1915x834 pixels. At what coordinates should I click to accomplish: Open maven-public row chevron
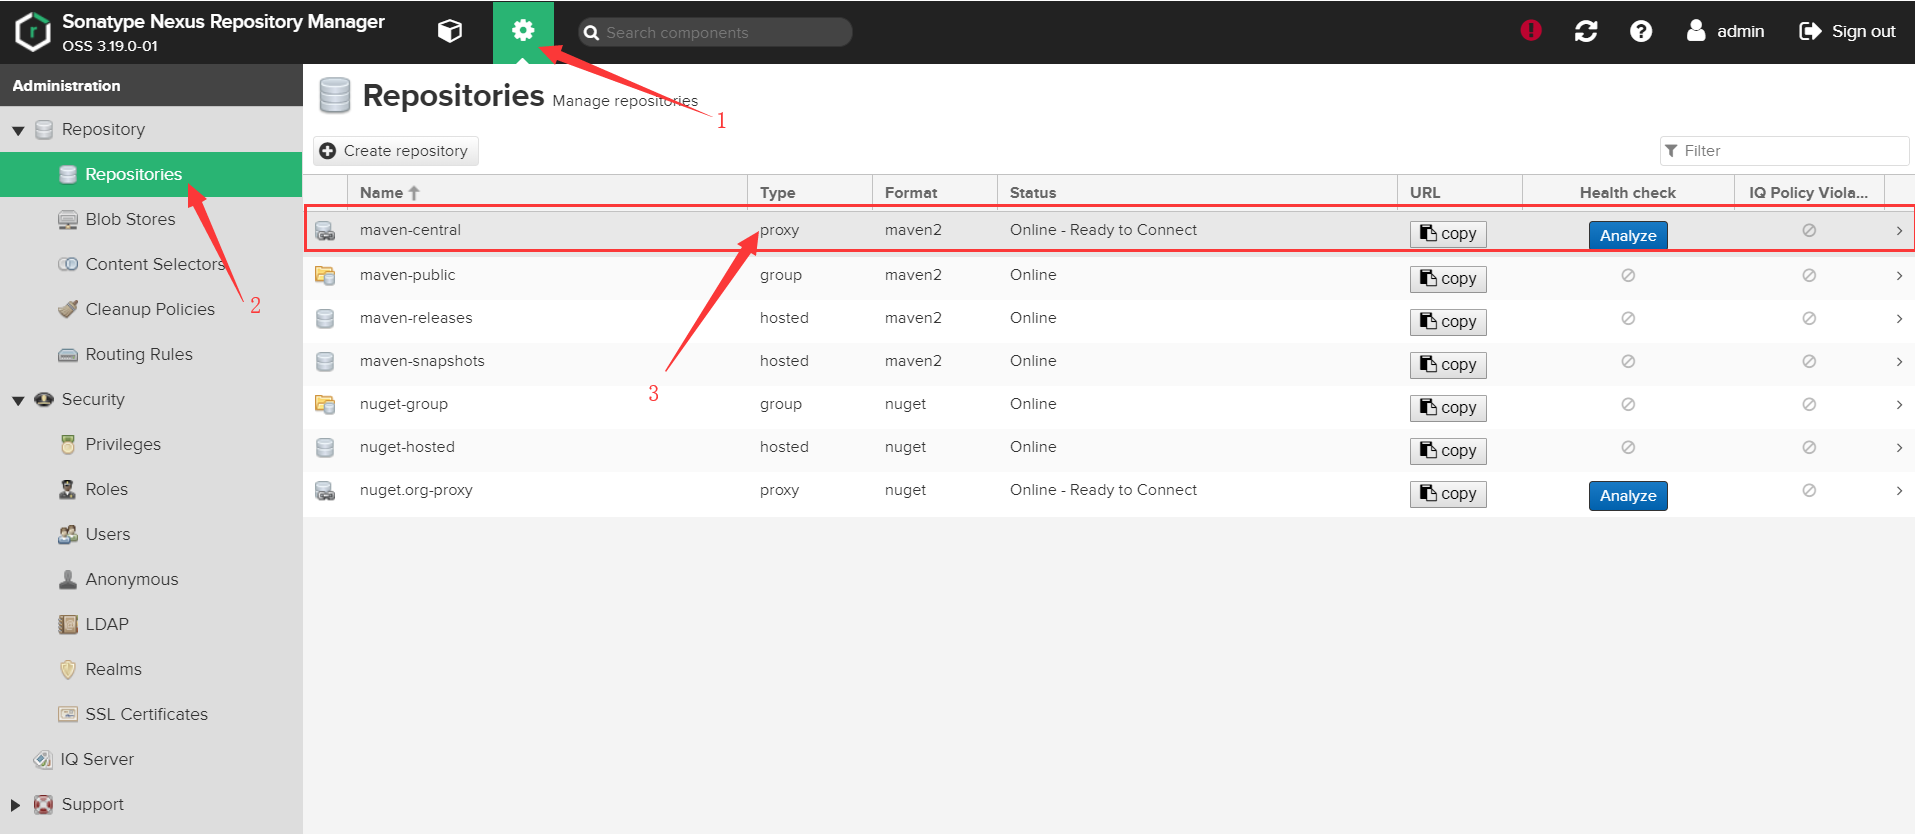pos(1899,276)
